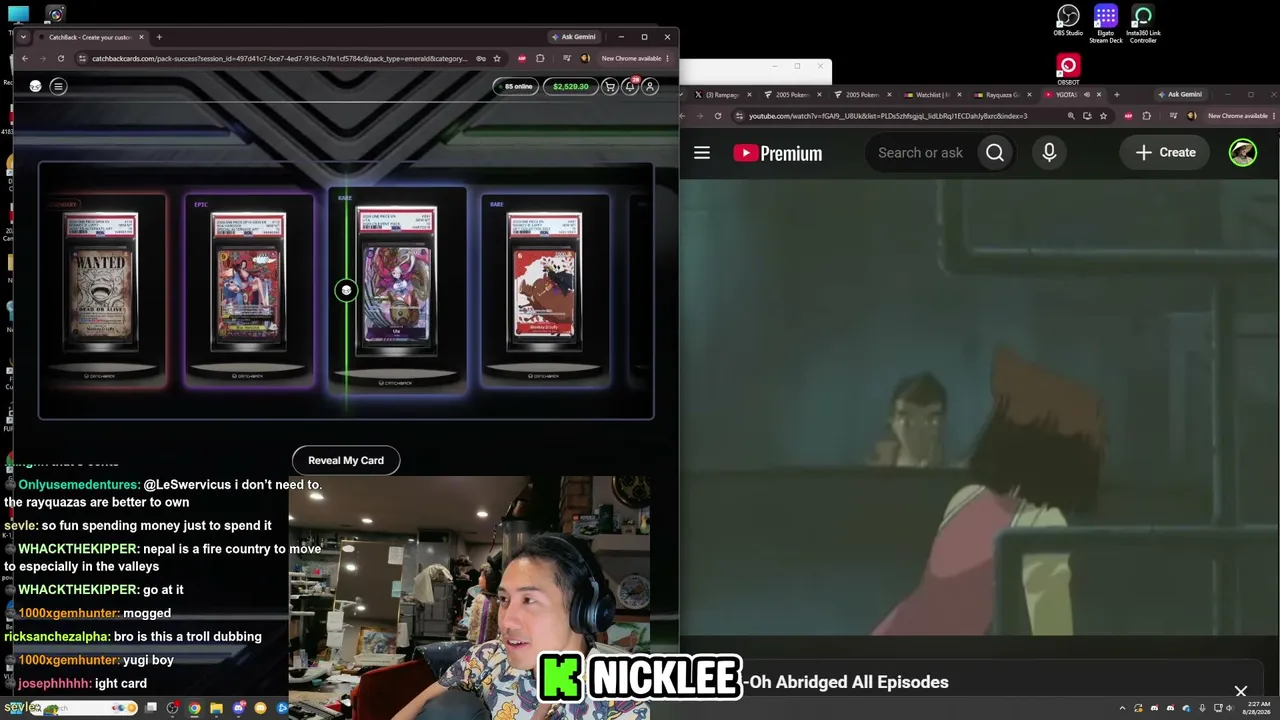Open the CatchBack user profile icon
Viewport: 1280px width, 720px height.
(650, 87)
